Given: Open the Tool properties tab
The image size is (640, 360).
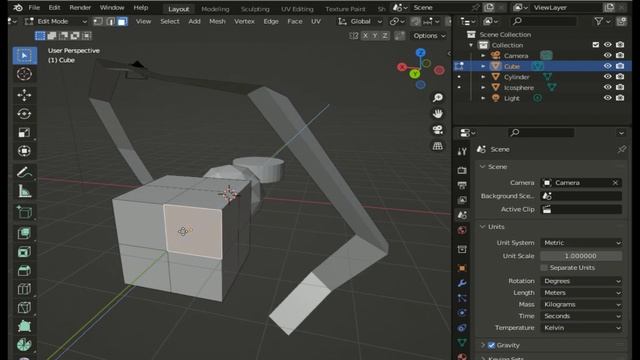Looking at the screenshot, I should pos(462,151).
